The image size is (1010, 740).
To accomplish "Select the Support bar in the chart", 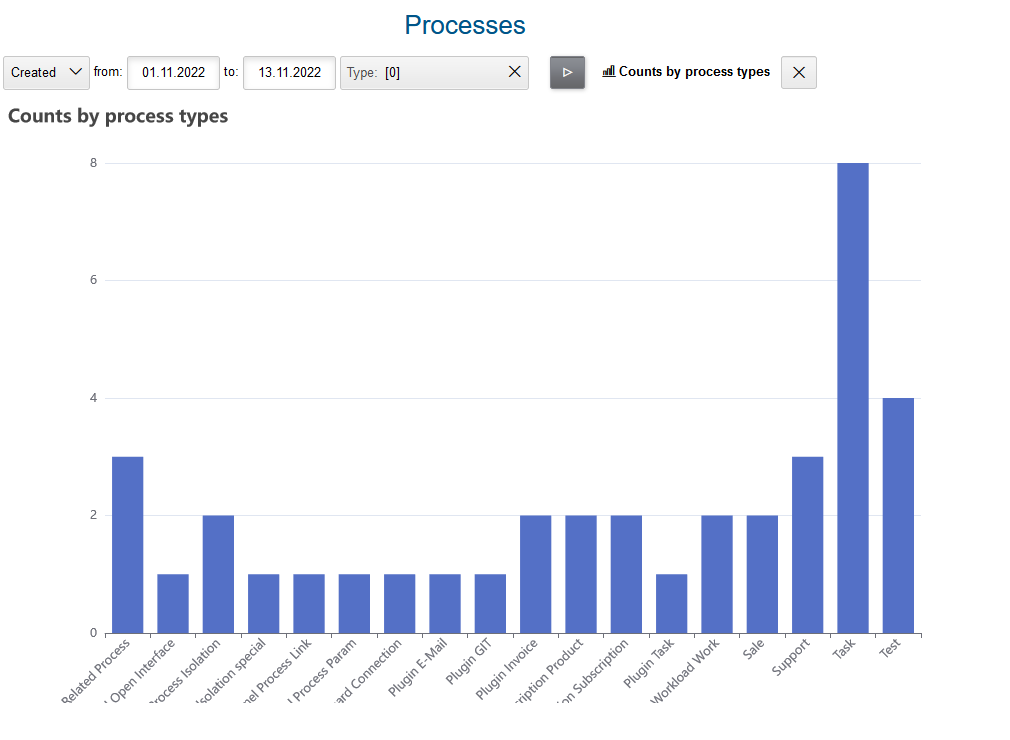I will [807, 545].
